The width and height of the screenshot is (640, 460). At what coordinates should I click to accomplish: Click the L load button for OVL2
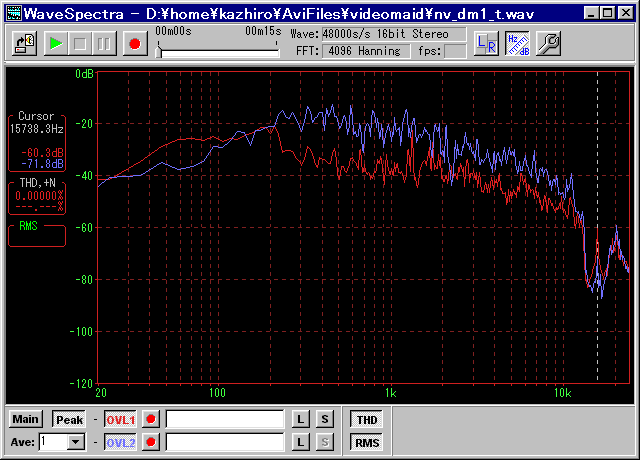[301, 442]
